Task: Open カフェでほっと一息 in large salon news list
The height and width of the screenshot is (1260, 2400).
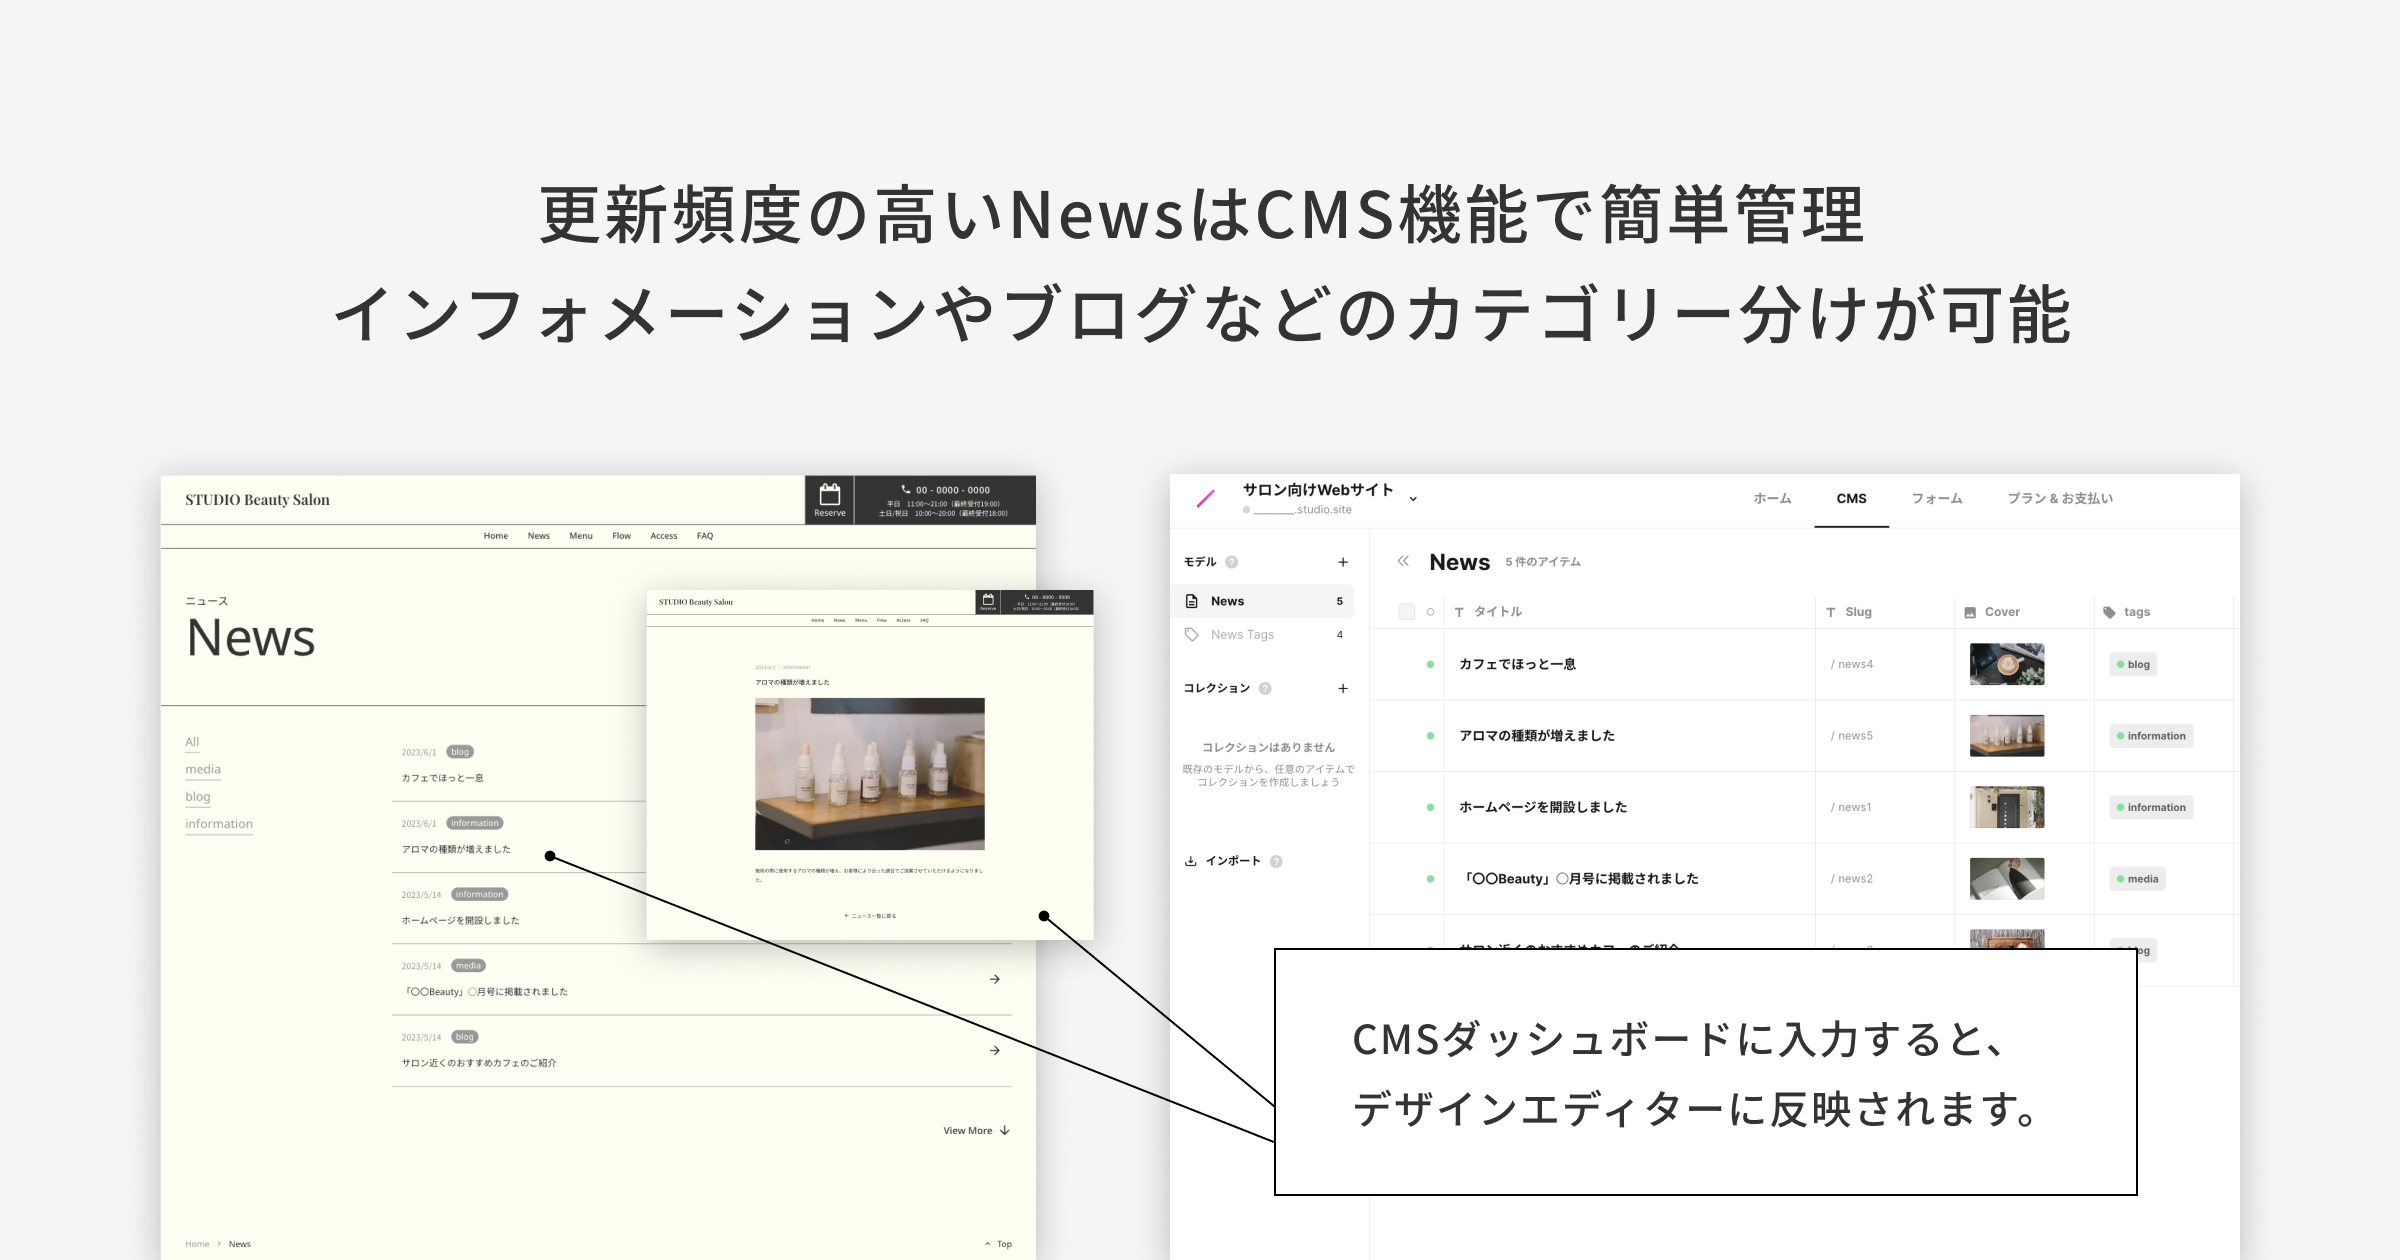Action: point(443,778)
